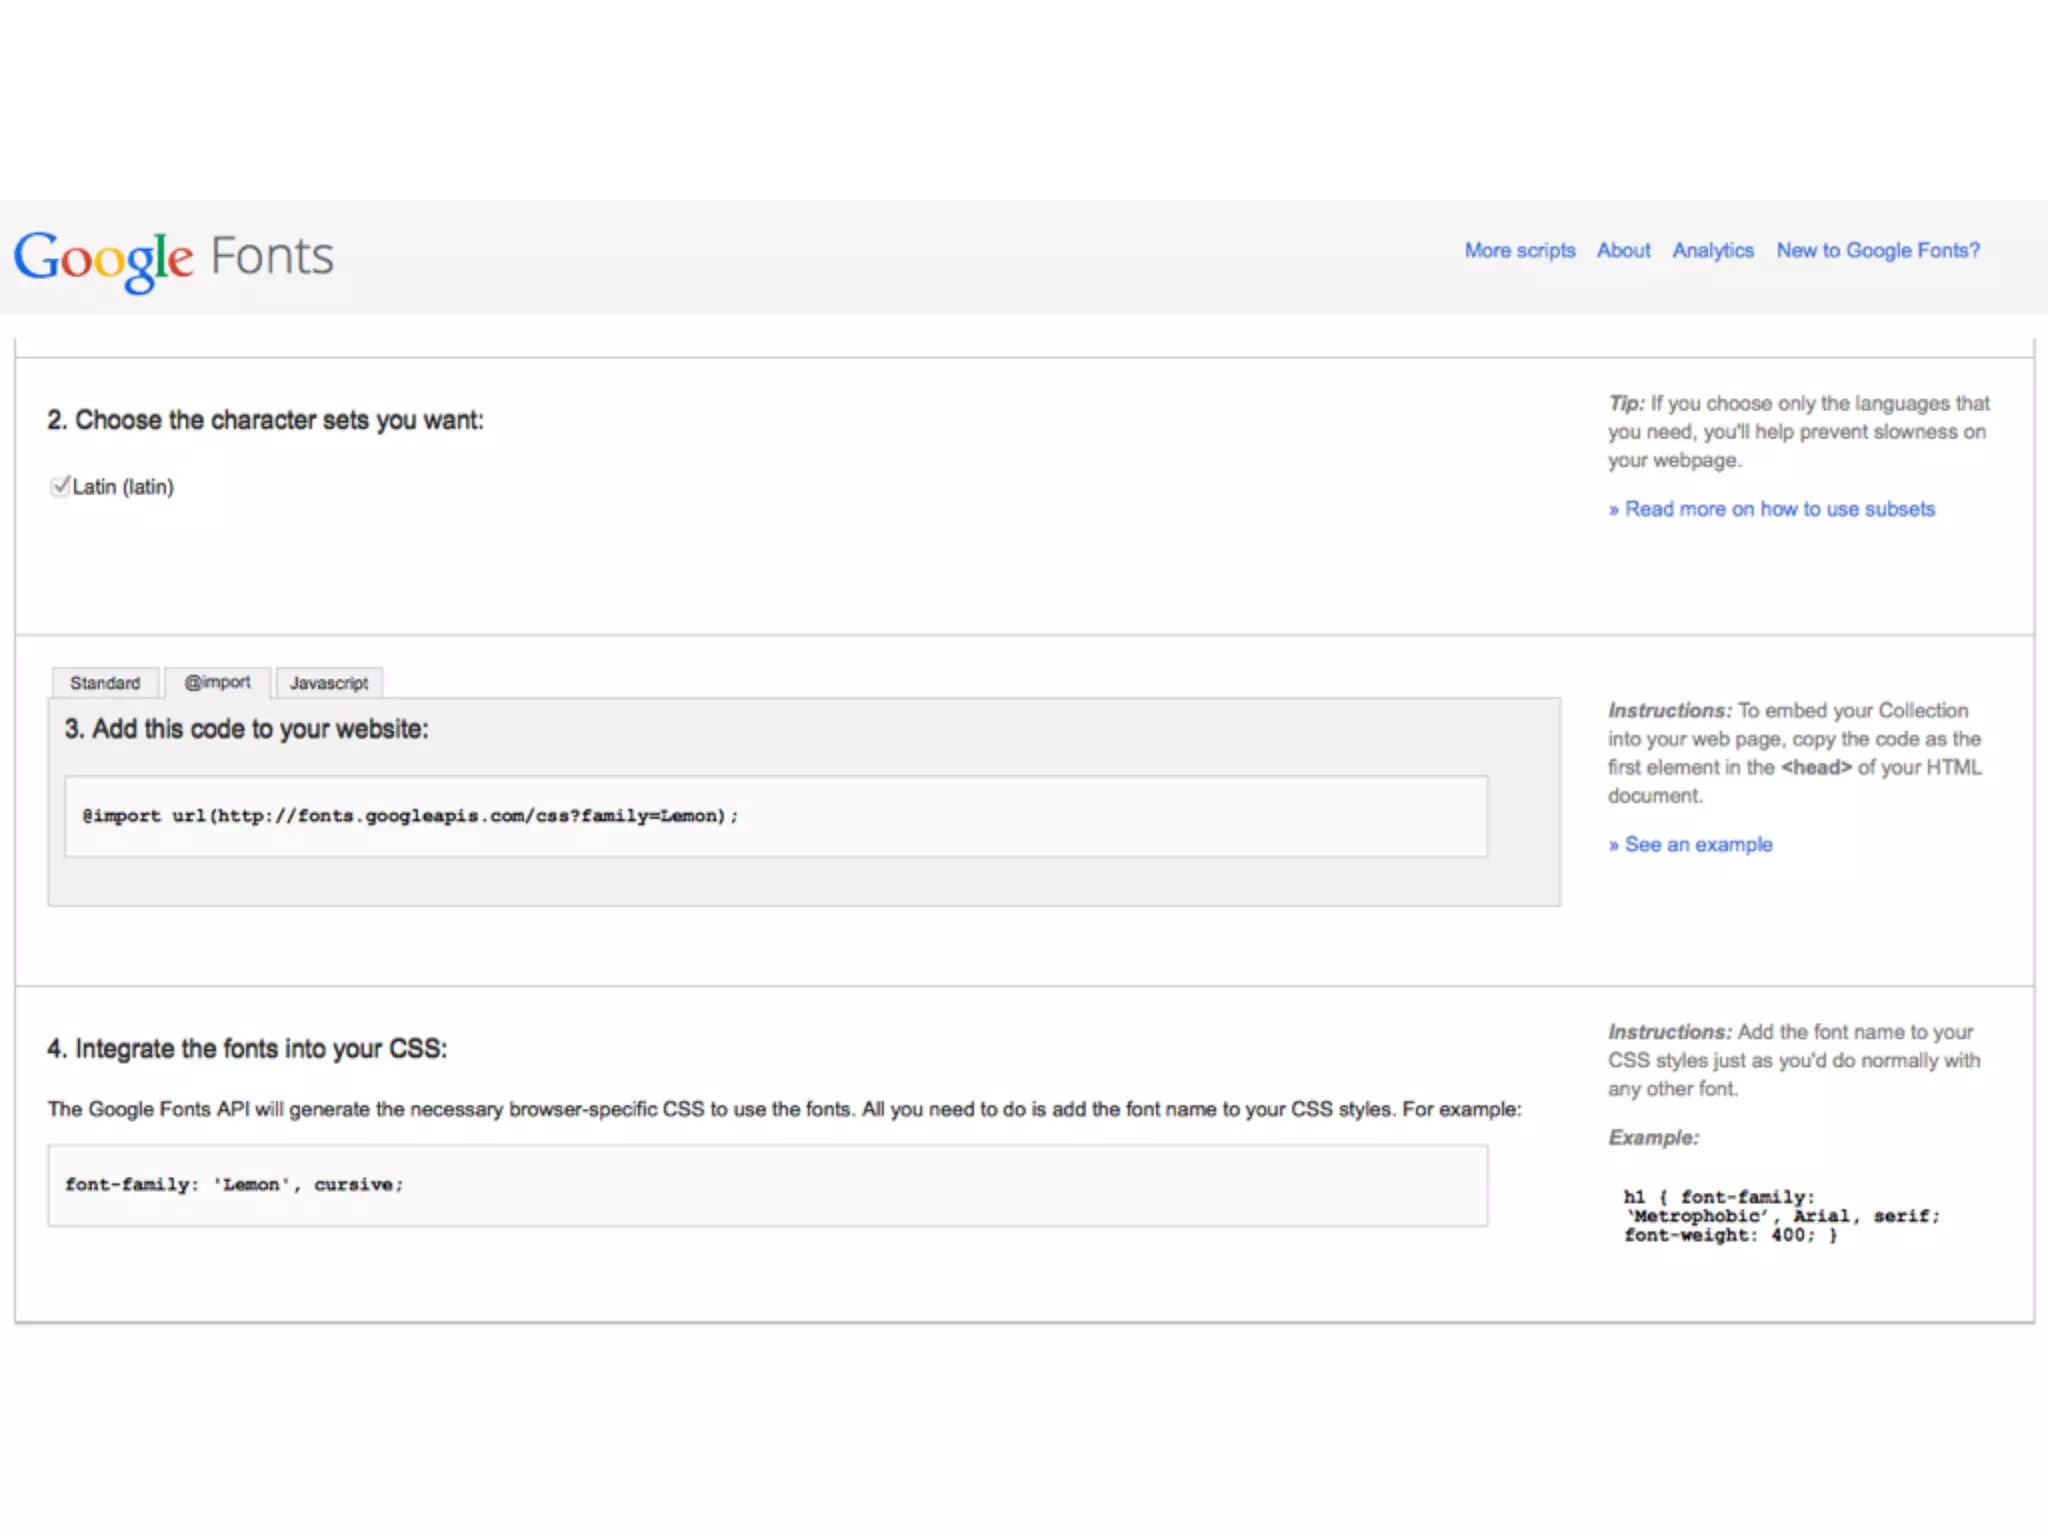Click the Choose the character sets heading
This screenshot has width=2048, height=1536.
click(265, 420)
